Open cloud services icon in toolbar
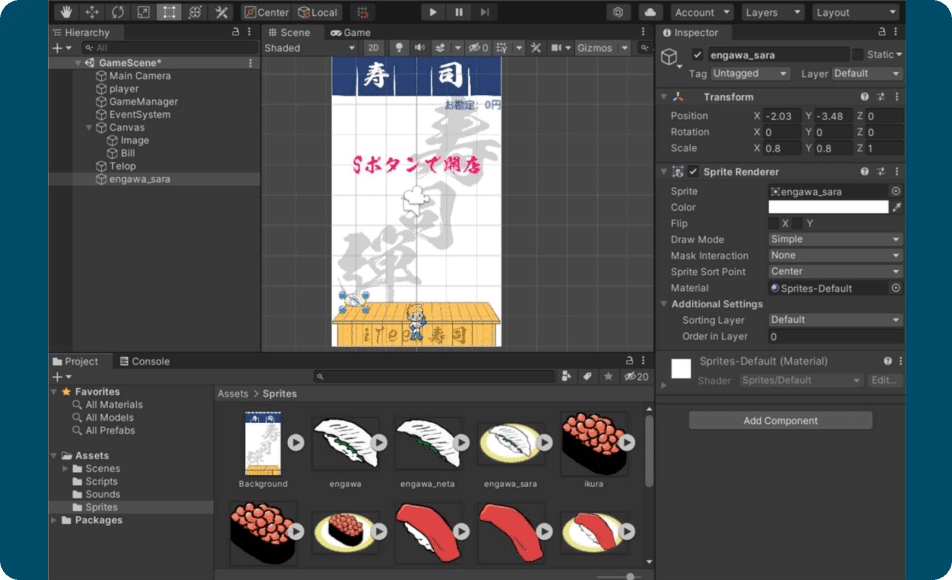This screenshot has width=952, height=580. (x=651, y=12)
